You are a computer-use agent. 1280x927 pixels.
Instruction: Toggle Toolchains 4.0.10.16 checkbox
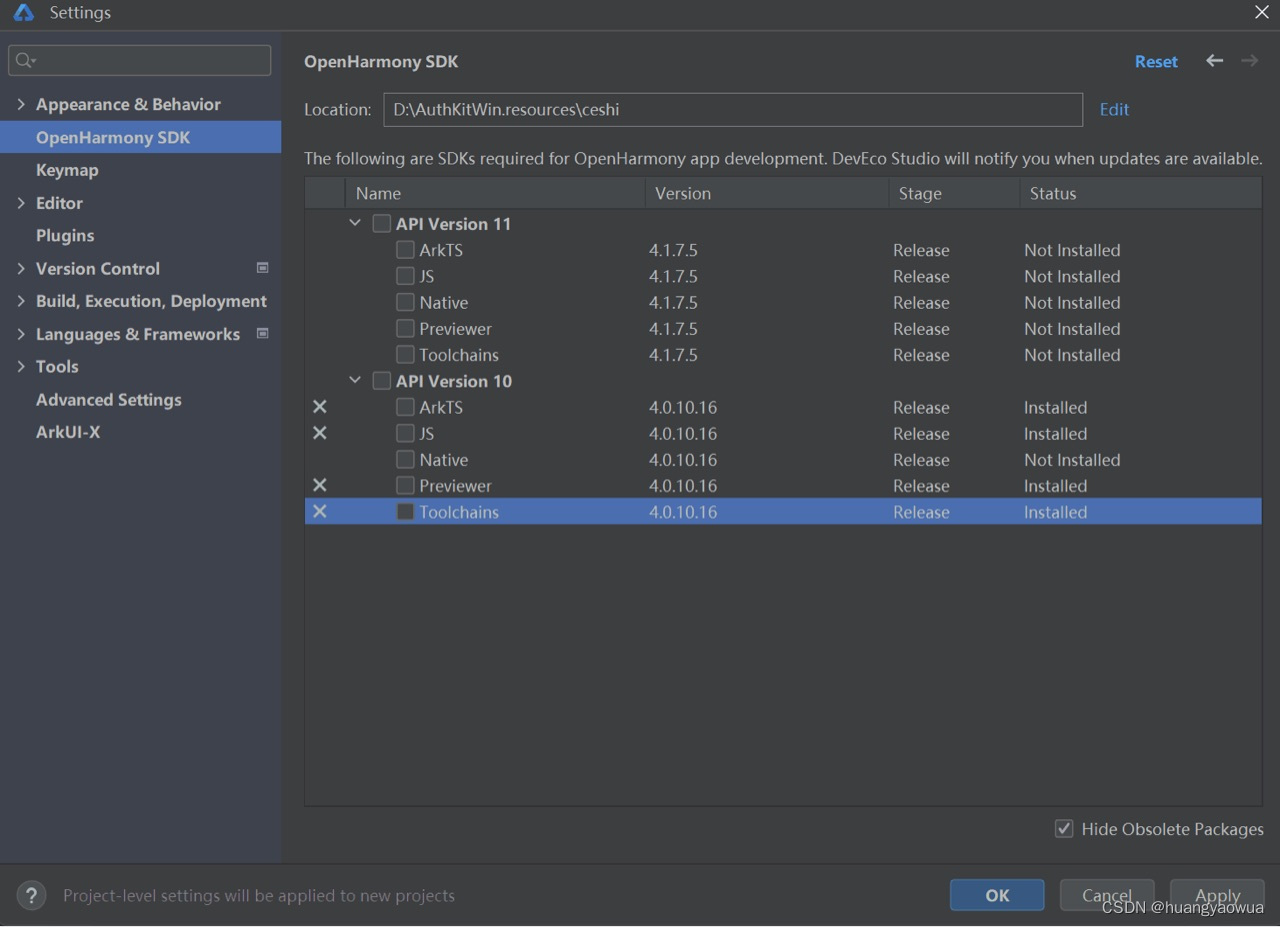(x=405, y=511)
